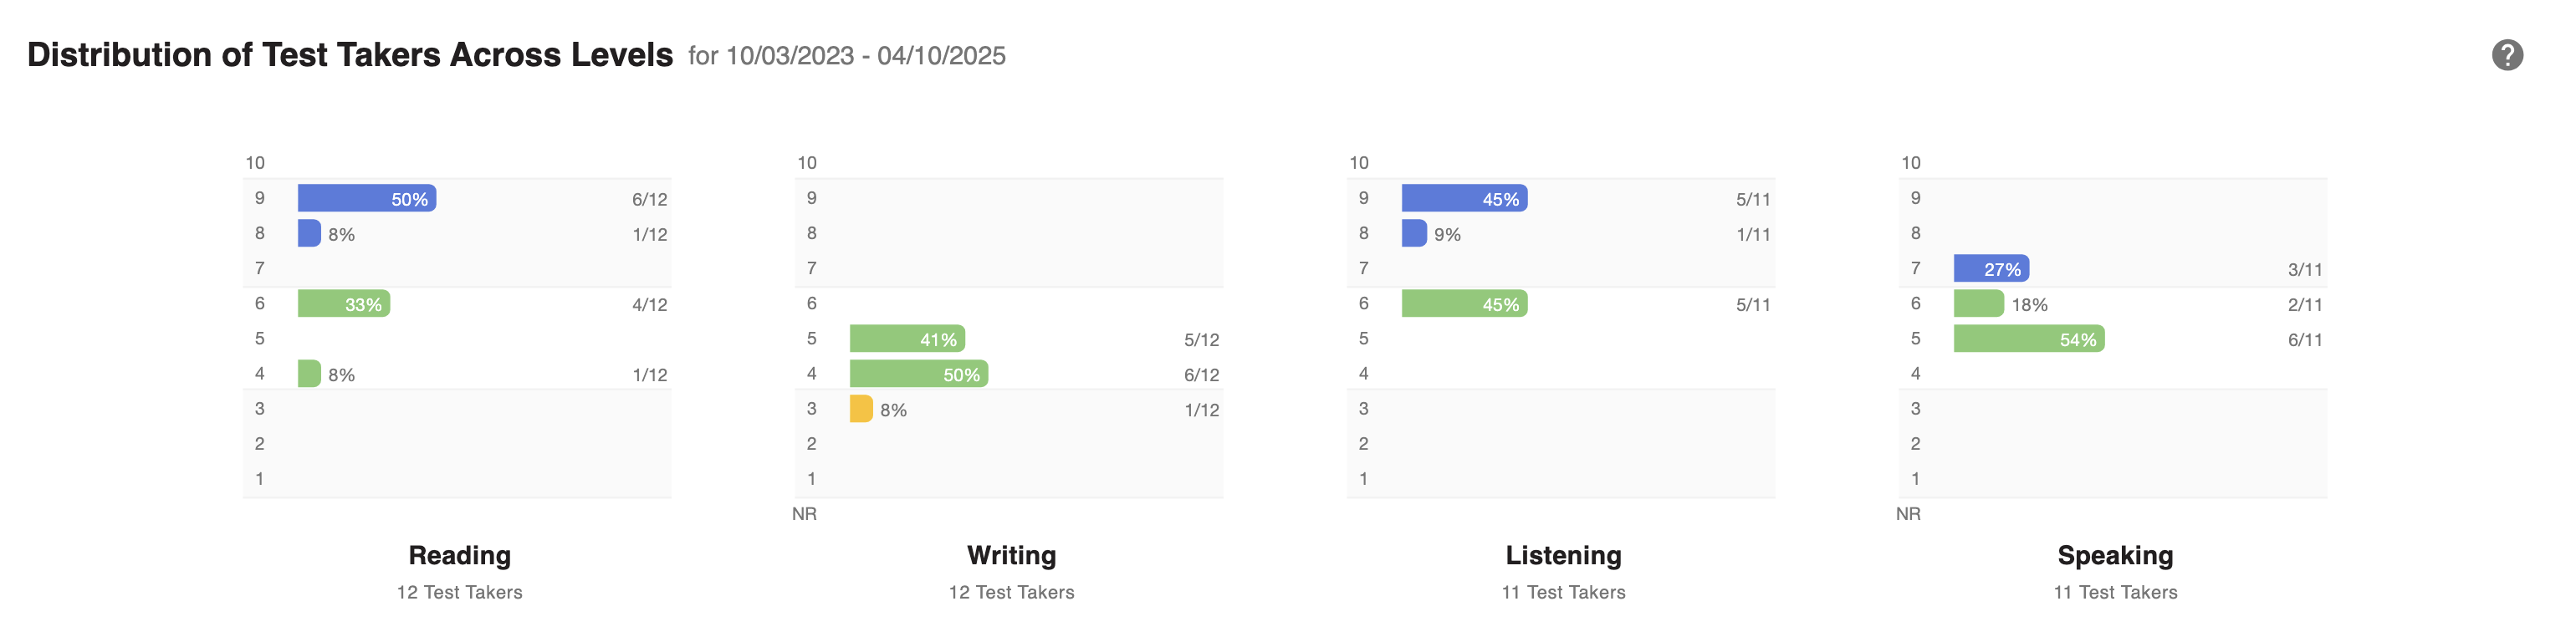Select the 50% Reading level 9 bar
The image size is (2576, 632).
click(x=367, y=198)
